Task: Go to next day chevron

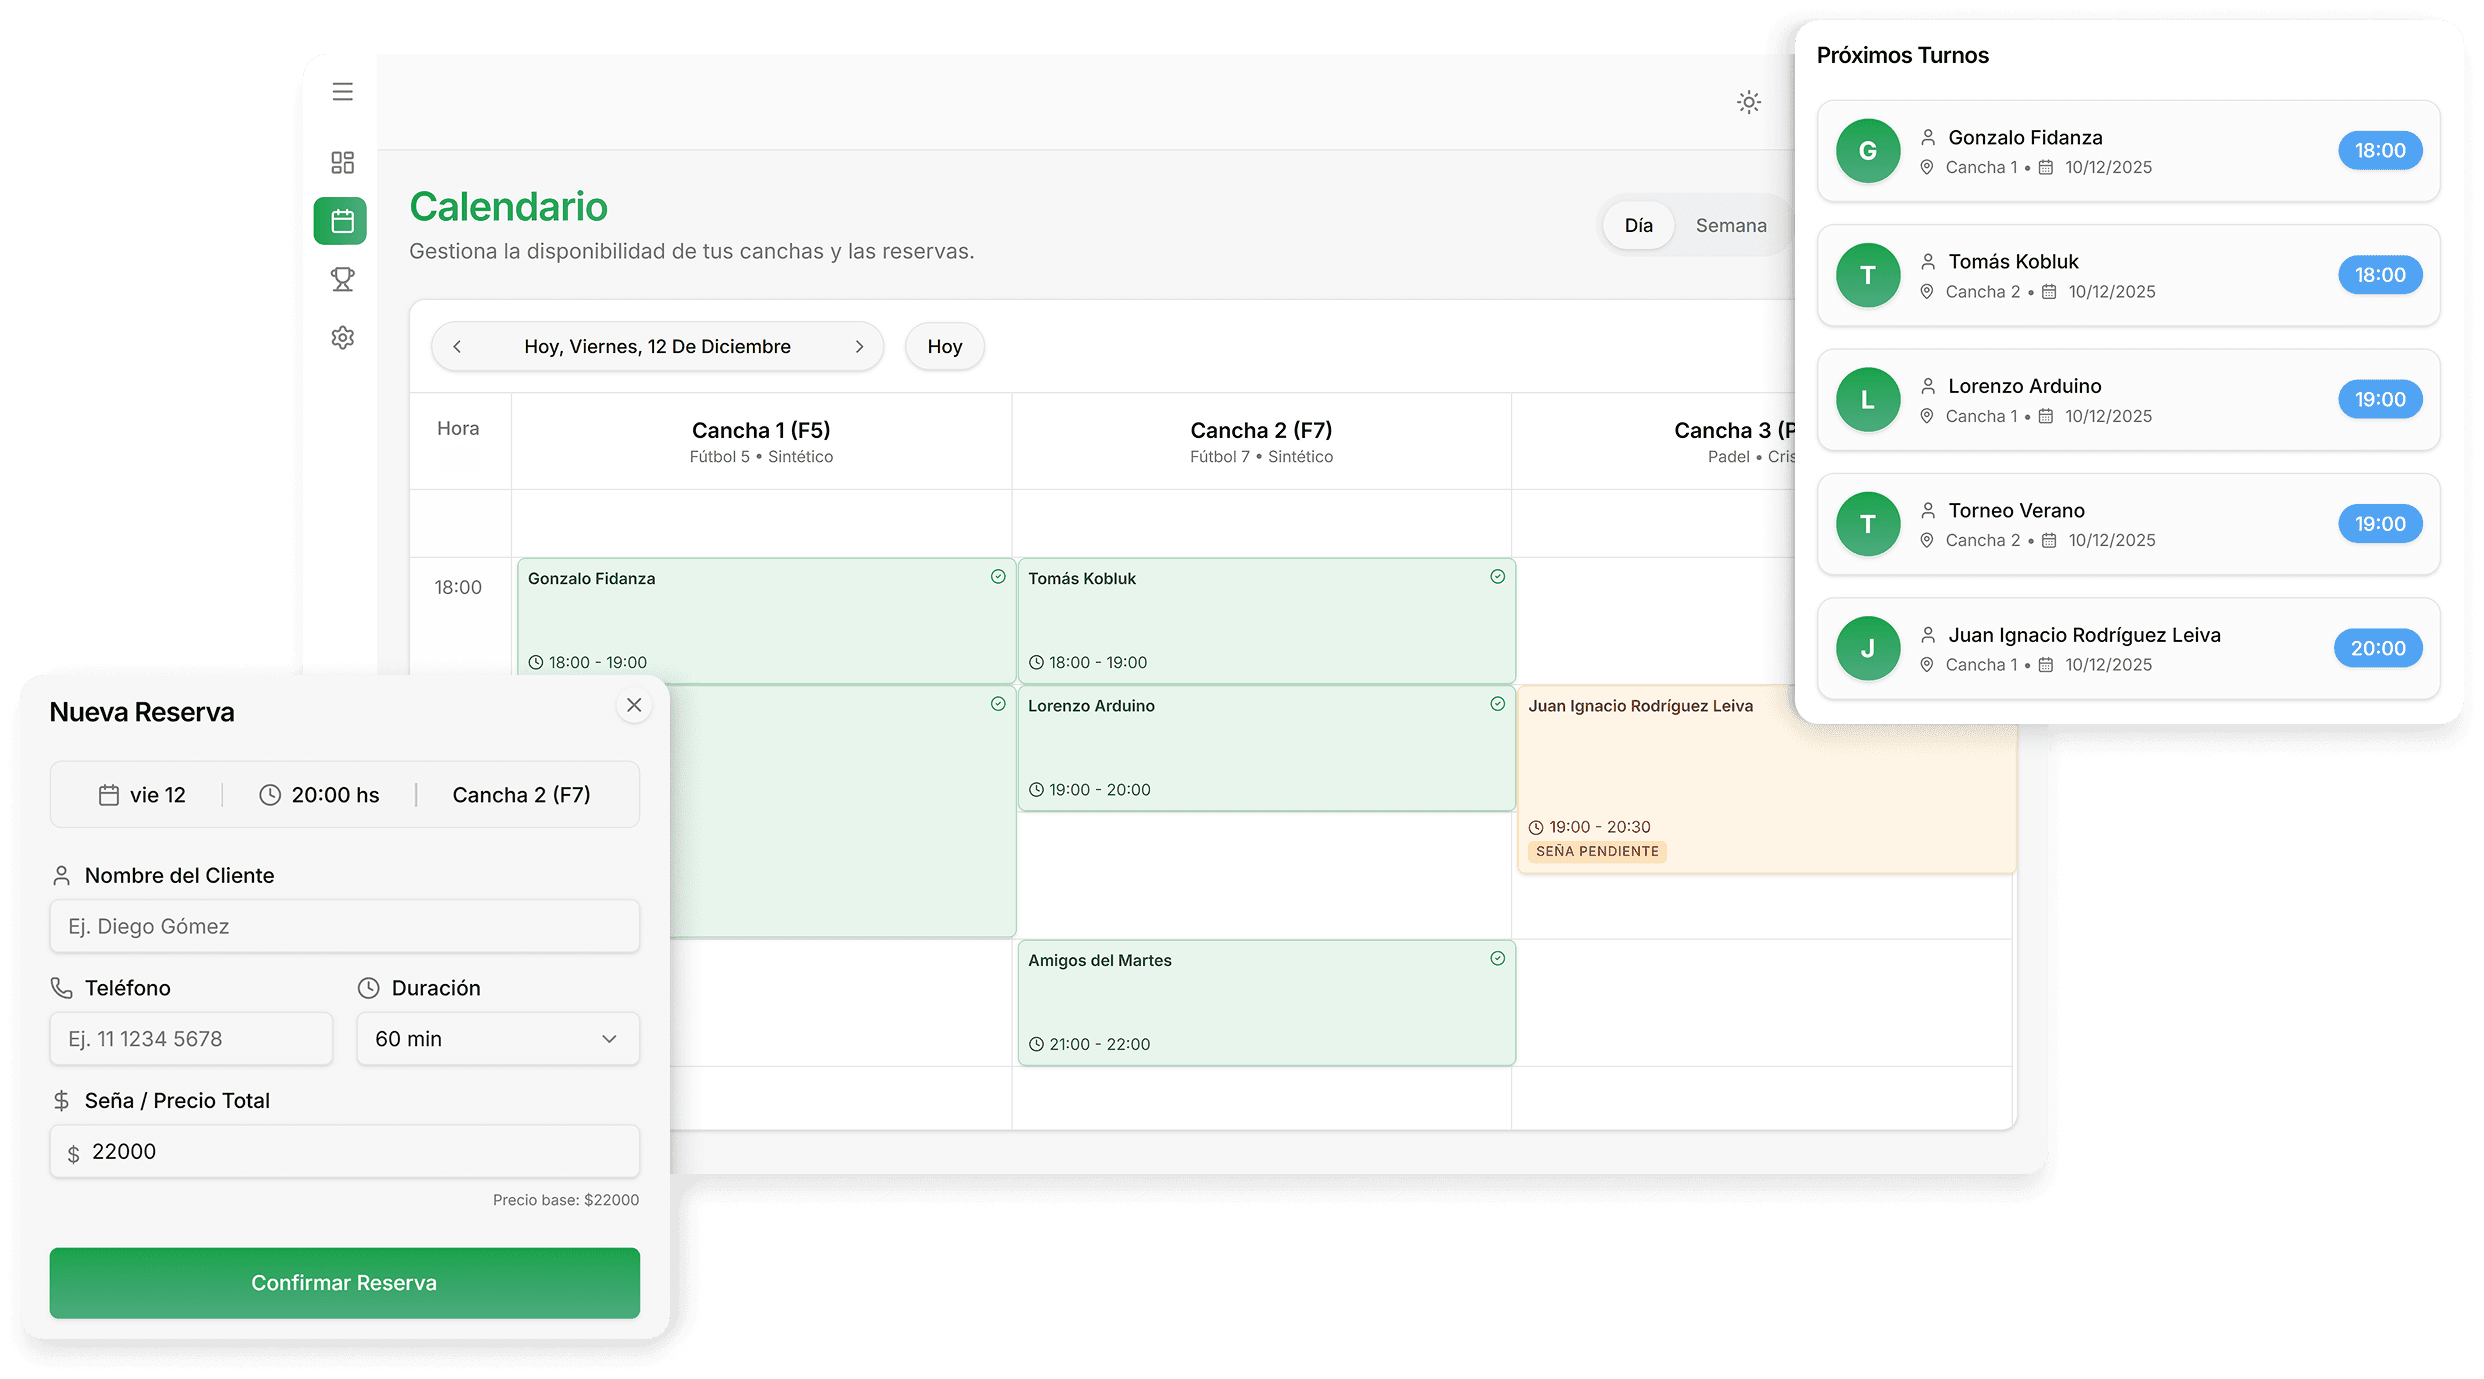Action: click(x=859, y=347)
